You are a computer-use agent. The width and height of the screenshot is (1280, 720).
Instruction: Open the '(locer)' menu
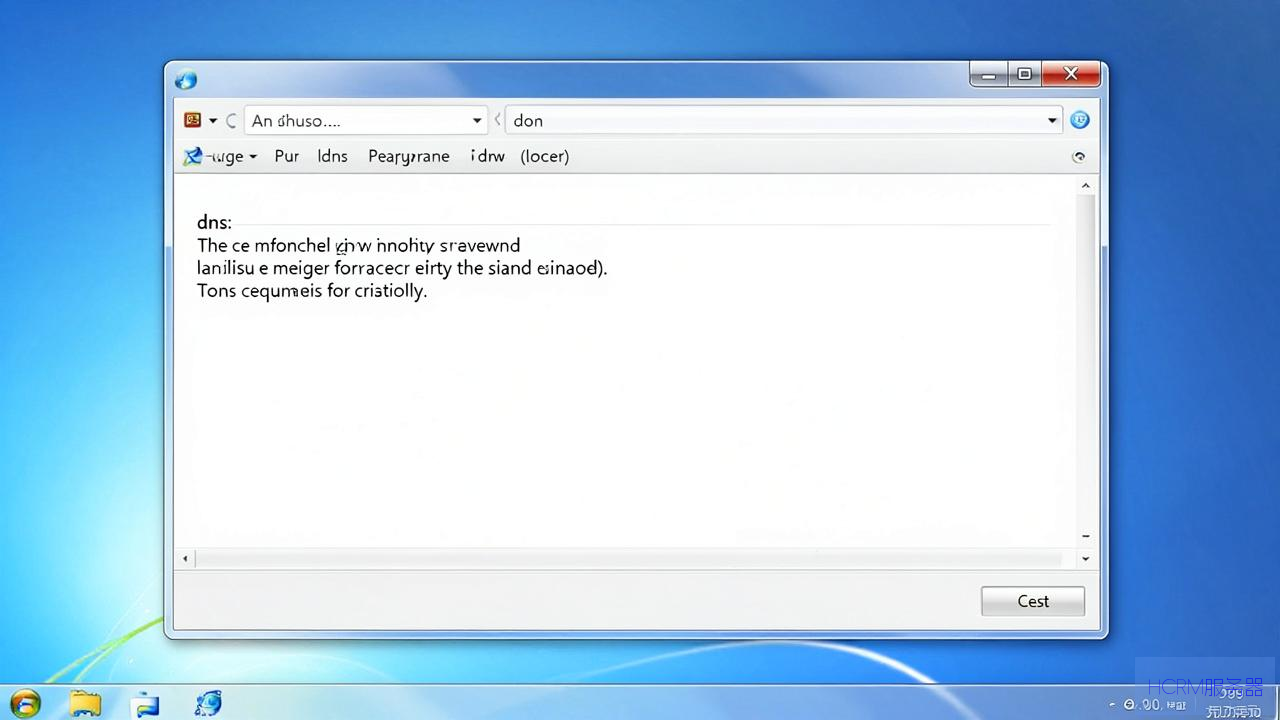[x=545, y=157]
